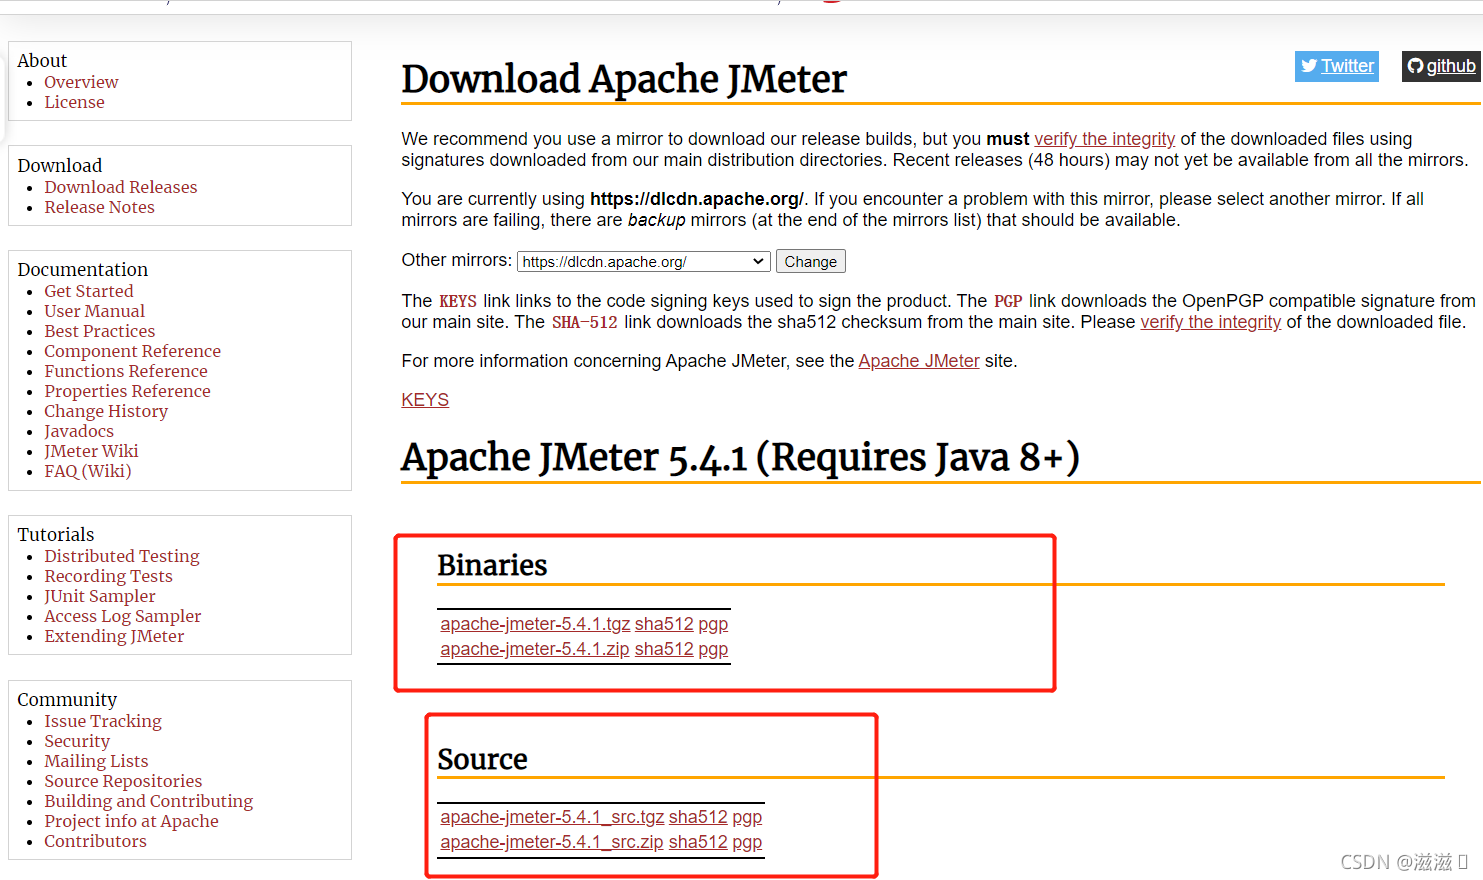Viewport: 1483px width, 880px height.
Task: Open pgp signature for apache-jmeter-5.4.1_src.tgz
Action: pyautogui.click(x=747, y=817)
